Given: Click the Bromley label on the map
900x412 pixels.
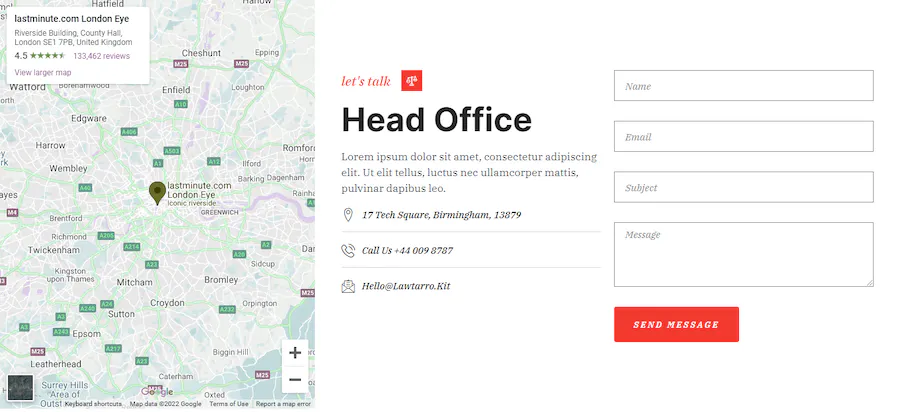Looking at the screenshot, I should [x=221, y=280].
